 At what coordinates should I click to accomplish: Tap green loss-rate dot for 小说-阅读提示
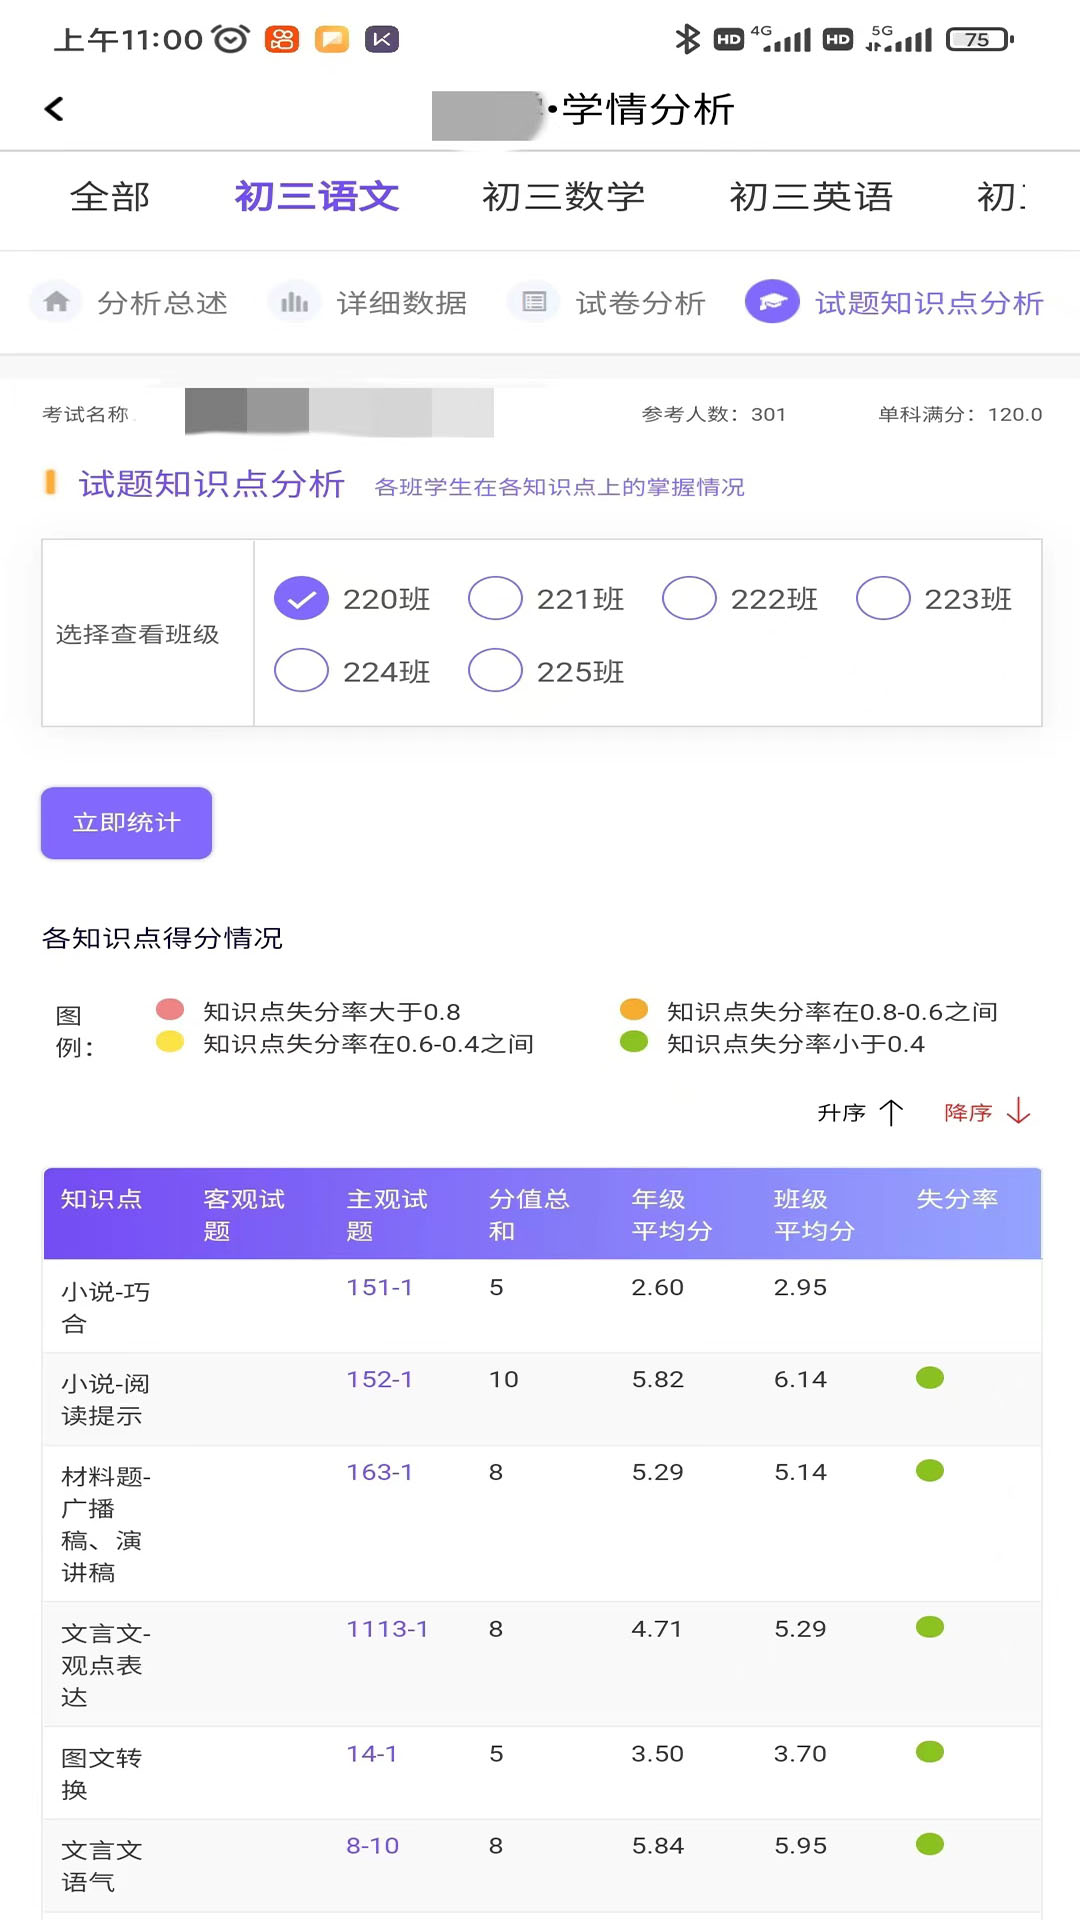click(x=930, y=1378)
